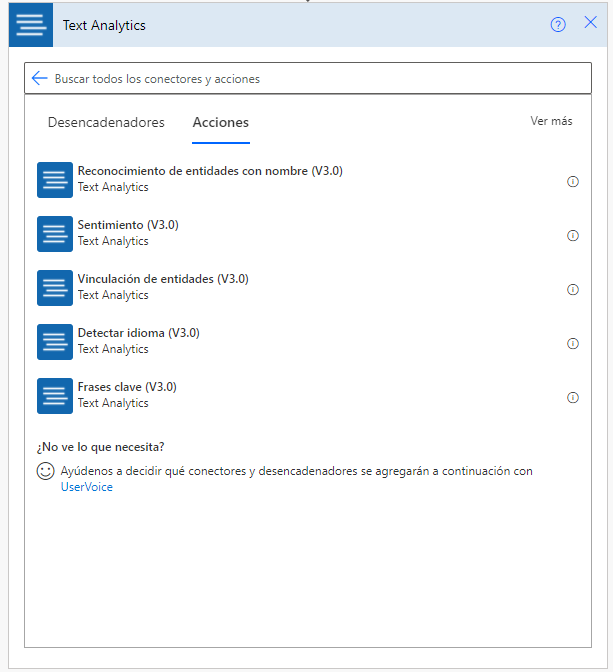The width and height of the screenshot is (613, 672).
Task: Click the Frases clave action icon
Action: coord(55,396)
